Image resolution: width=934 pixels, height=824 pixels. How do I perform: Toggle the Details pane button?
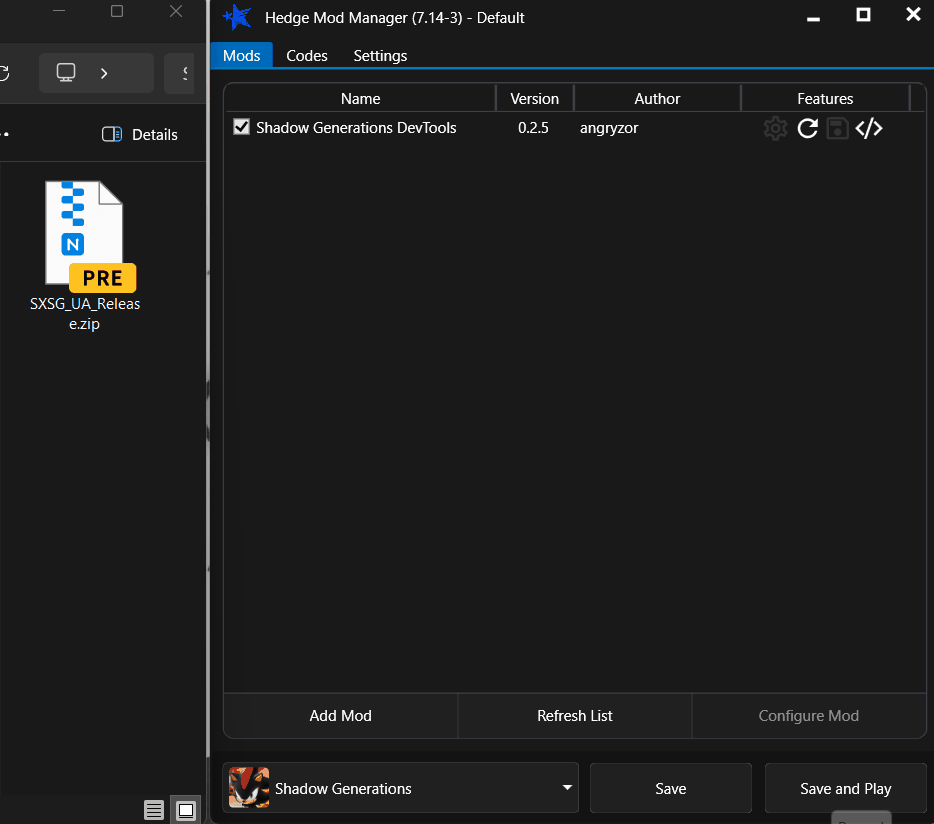[x=140, y=135]
